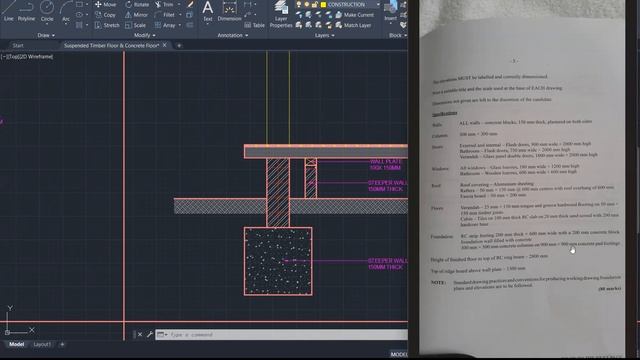This screenshot has height=360, width=640.
Task: Use the Copy command in Modify
Action: pyautogui.click(x=105, y=15)
